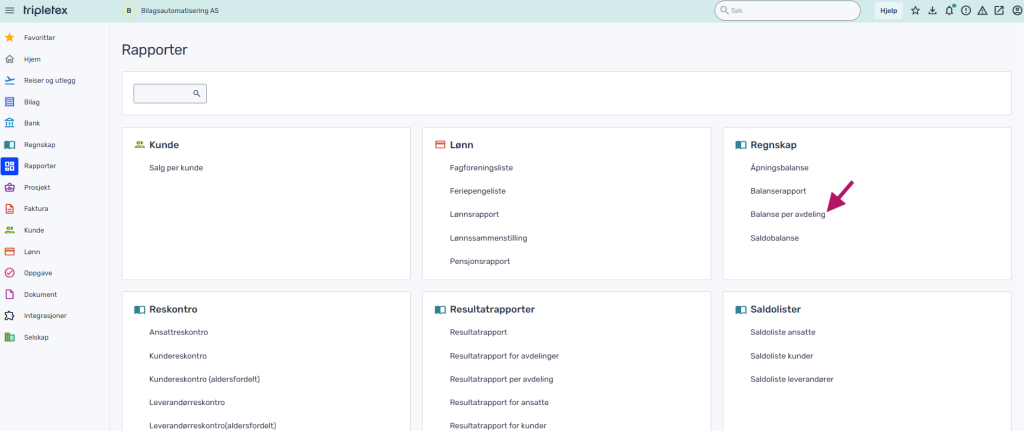Image resolution: width=1024 pixels, height=431 pixels.
Task: Click the Oppgave checkmark icon
Action: [x=9, y=273]
